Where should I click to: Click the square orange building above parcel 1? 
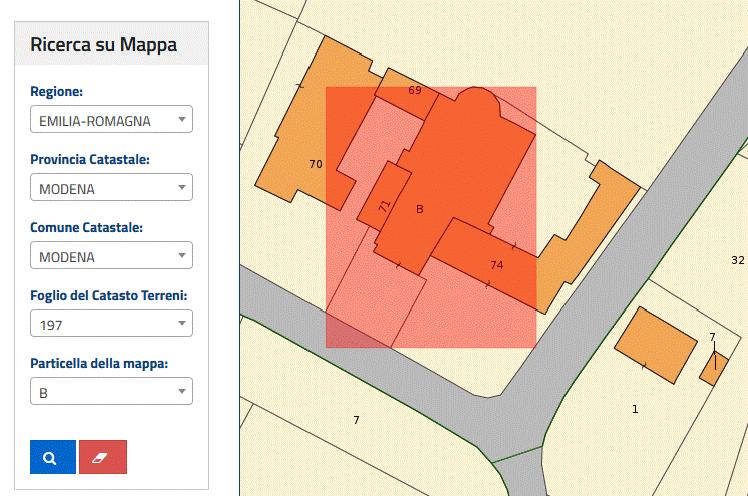click(655, 345)
